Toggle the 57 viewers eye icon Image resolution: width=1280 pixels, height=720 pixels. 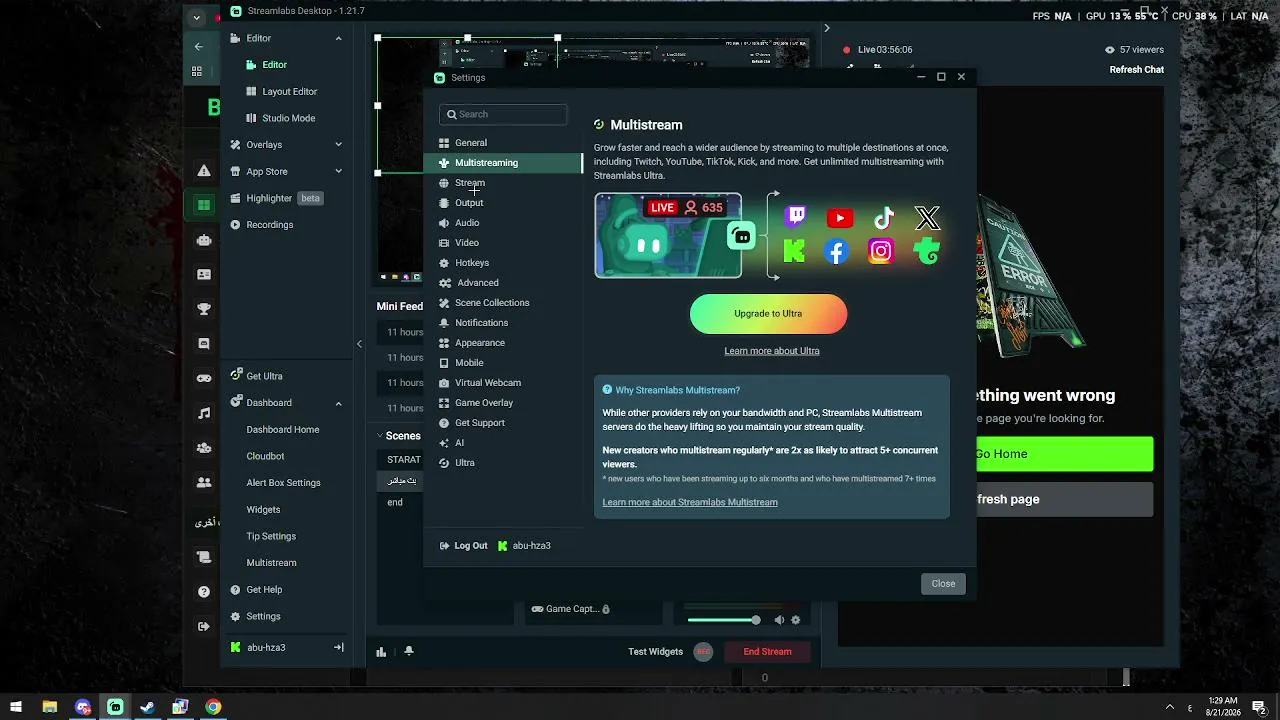(x=1110, y=50)
